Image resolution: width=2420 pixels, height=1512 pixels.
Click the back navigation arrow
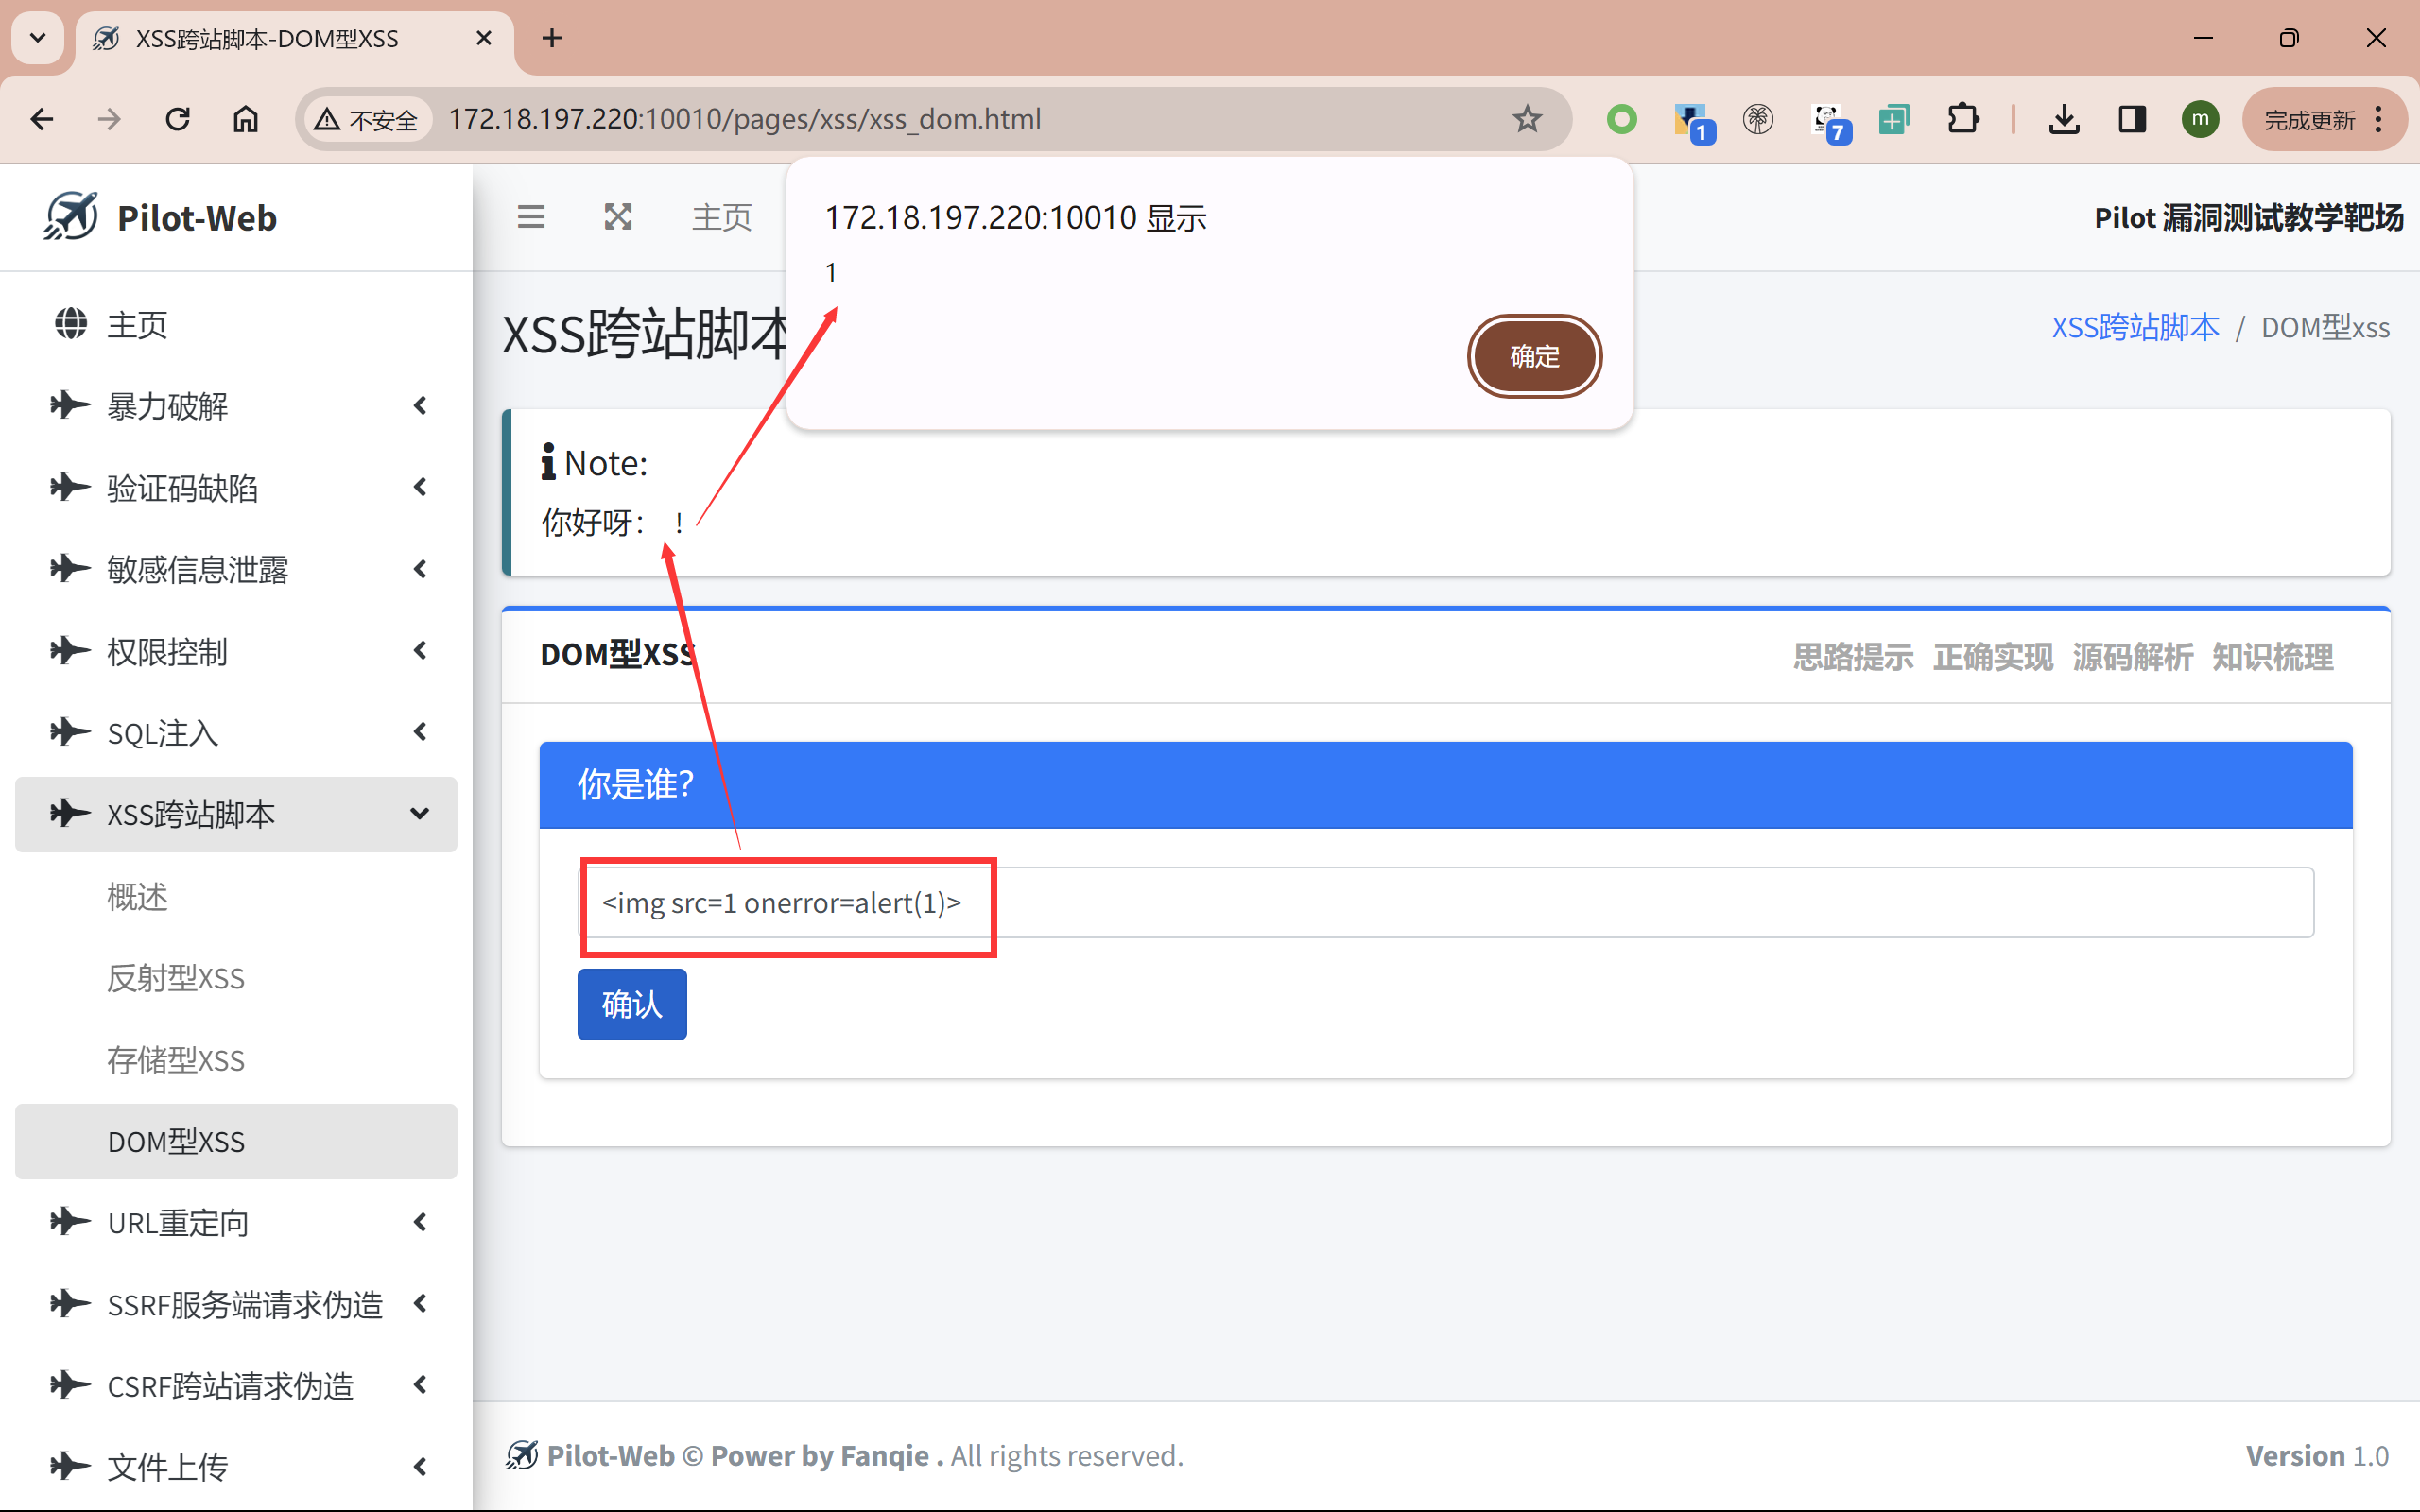[42, 119]
